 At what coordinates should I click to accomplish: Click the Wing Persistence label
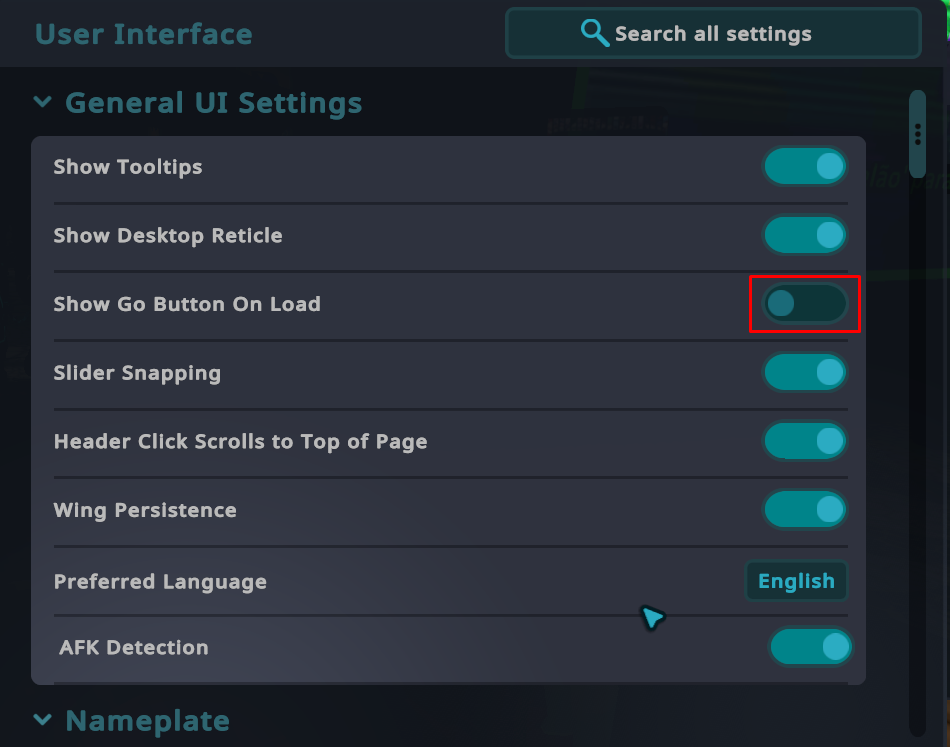pos(145,510)
